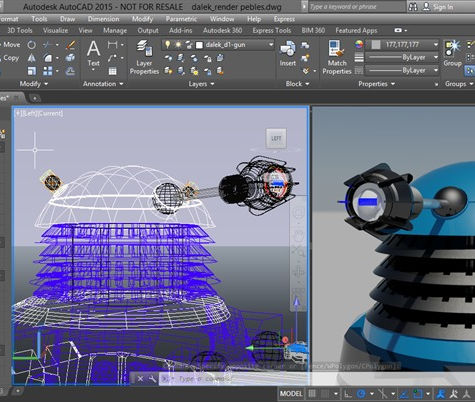Click the viewport LEFT ViewCube face

(x=276, y=138)
